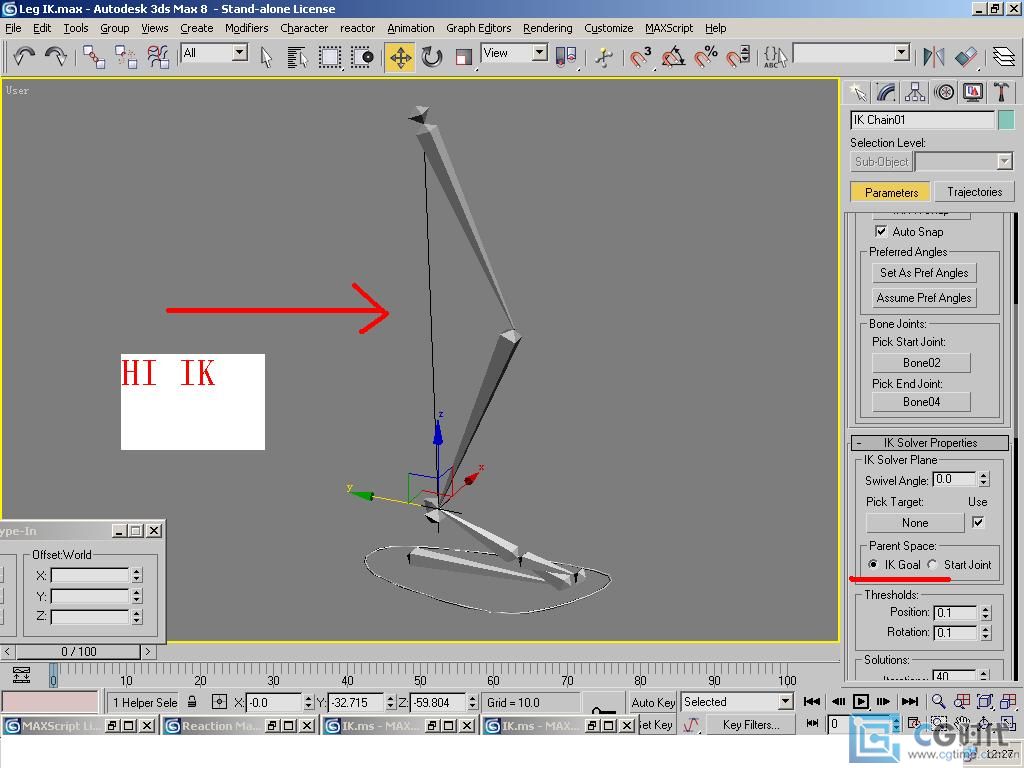Screen dimensions: 1024x768
Task: Open the File menu
Action: (13, 28)
